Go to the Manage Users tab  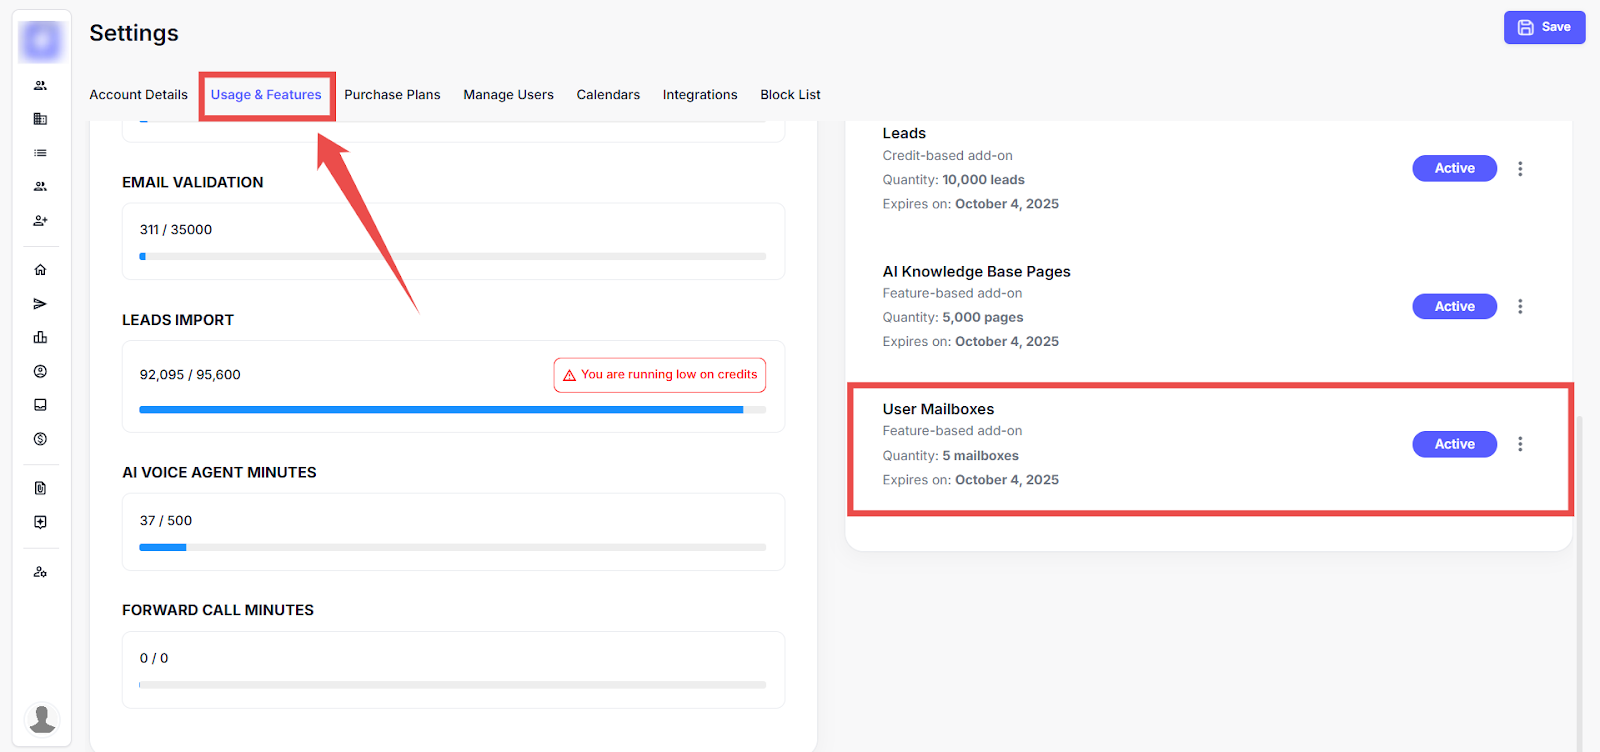(x=508, y=95)
